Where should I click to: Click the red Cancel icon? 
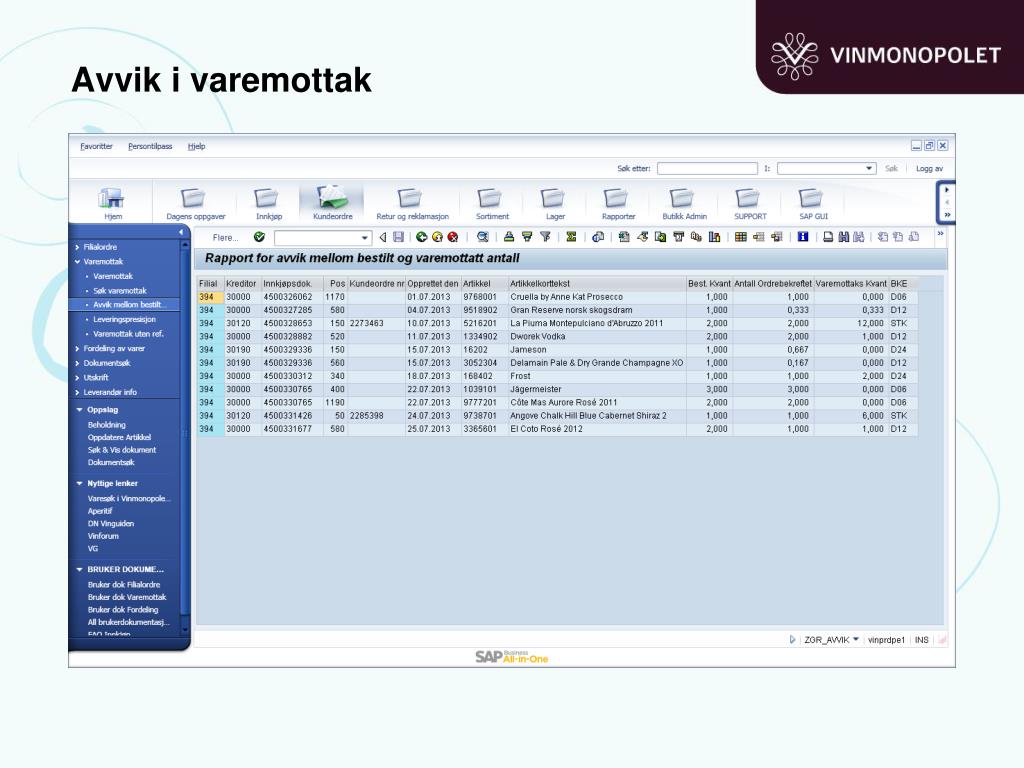point(453,237)
